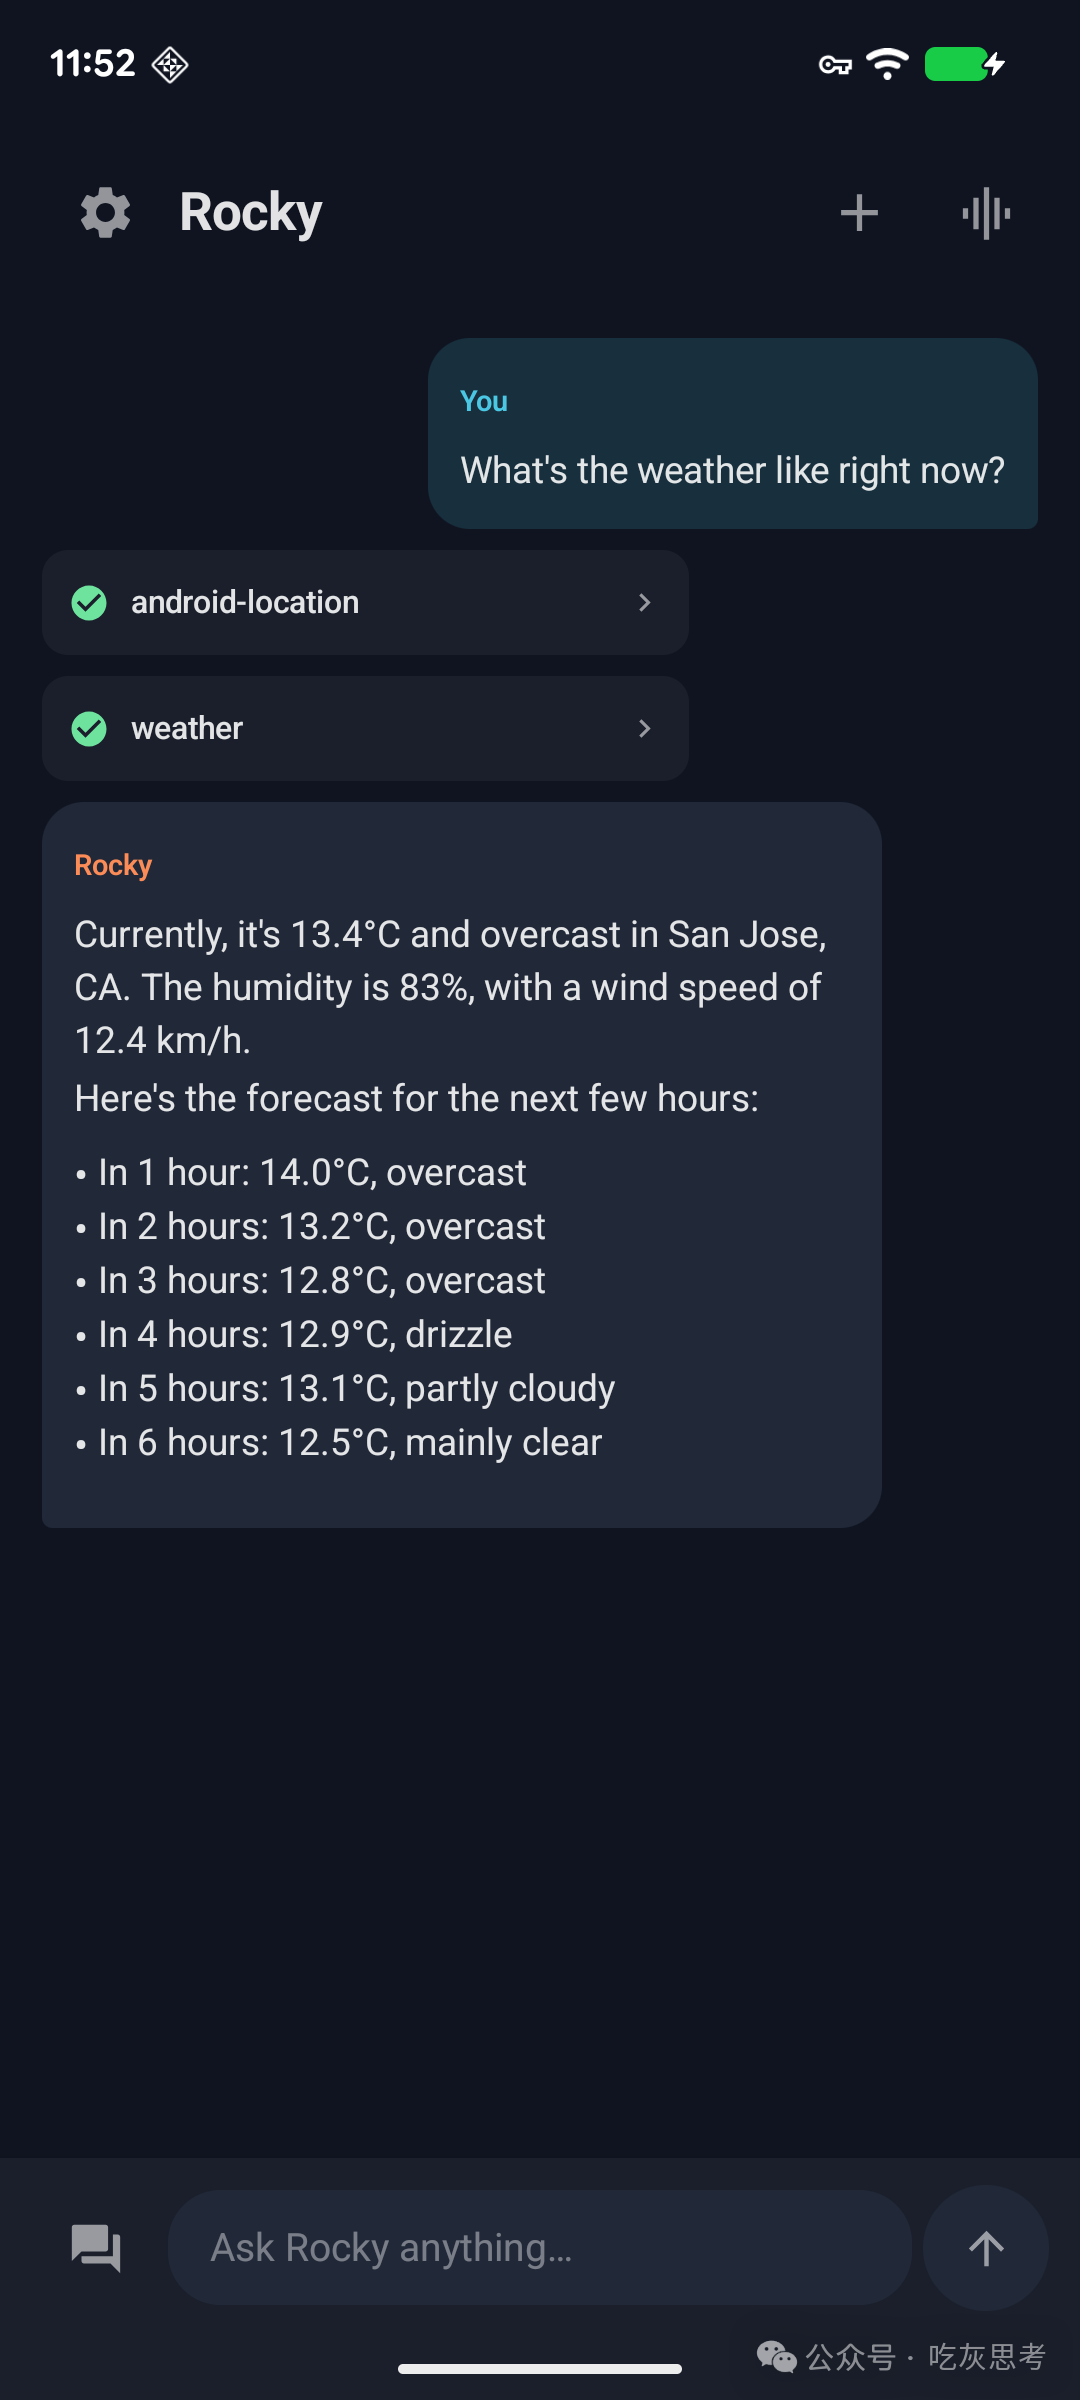Viewport: 1080px width, 2400px height.
Task: Activate voice mode waveform icon
Action: (x=986, y=213)
